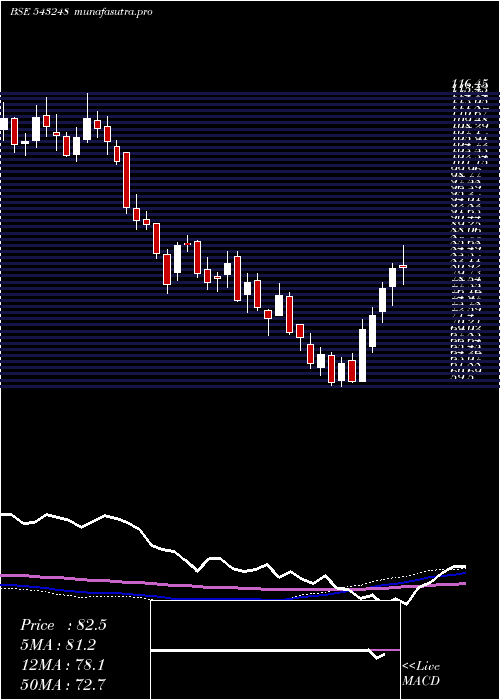Select the 50MA : 72.7 value

pos(63,684)
